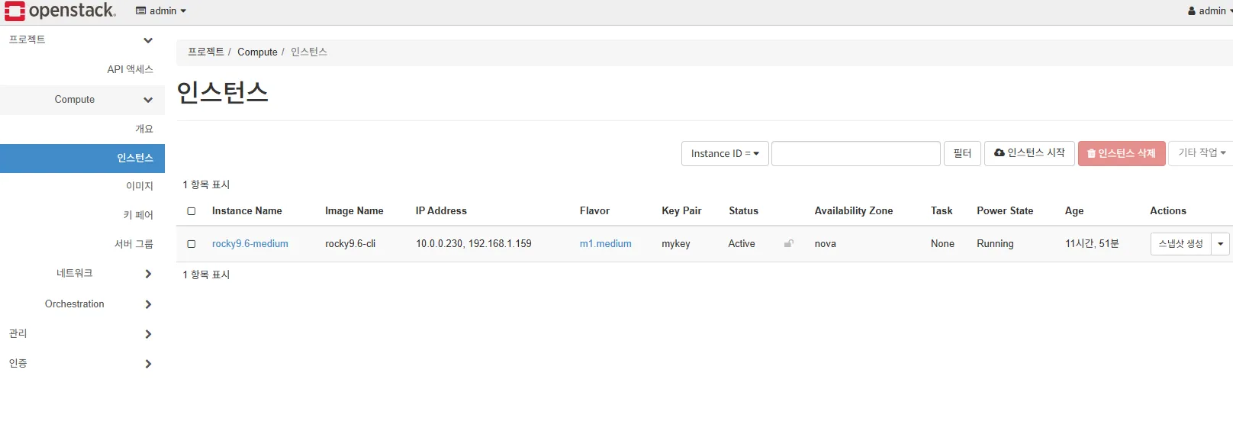The height and width of the screenshot is (446, 1233).
Task: Open the rocky9.6-medium instance link
Action: pos(250,244)
